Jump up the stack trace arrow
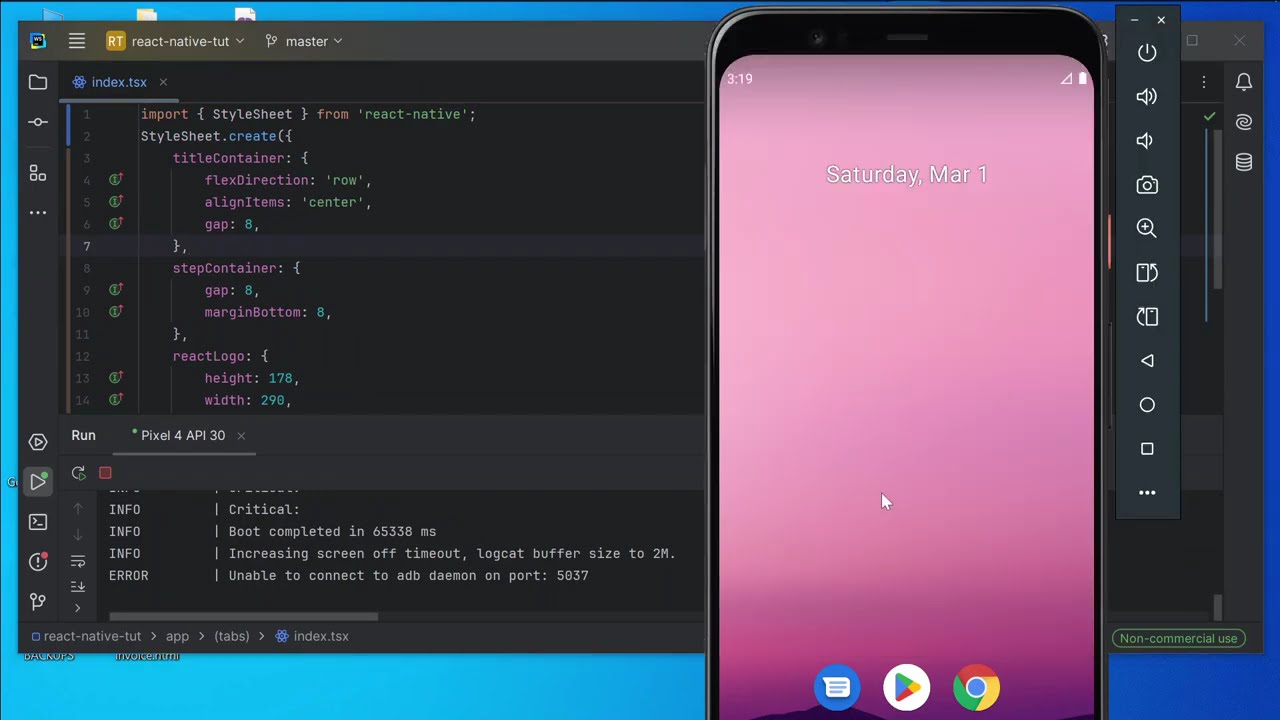 click(x=78, y=509)
